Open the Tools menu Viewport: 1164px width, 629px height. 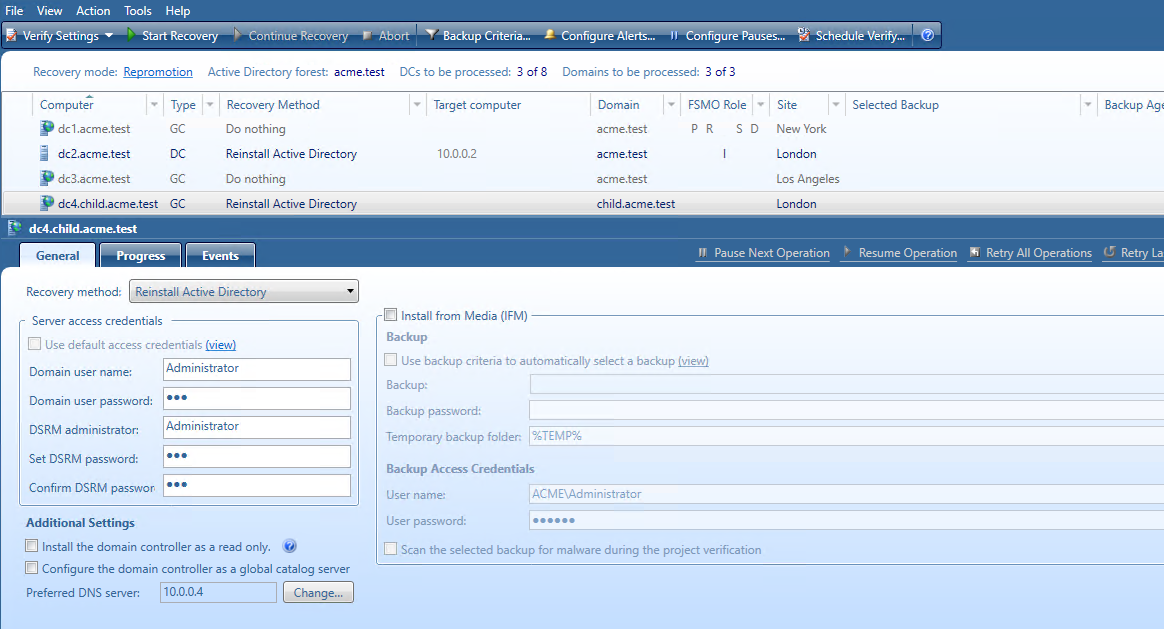tap(138, 10)
